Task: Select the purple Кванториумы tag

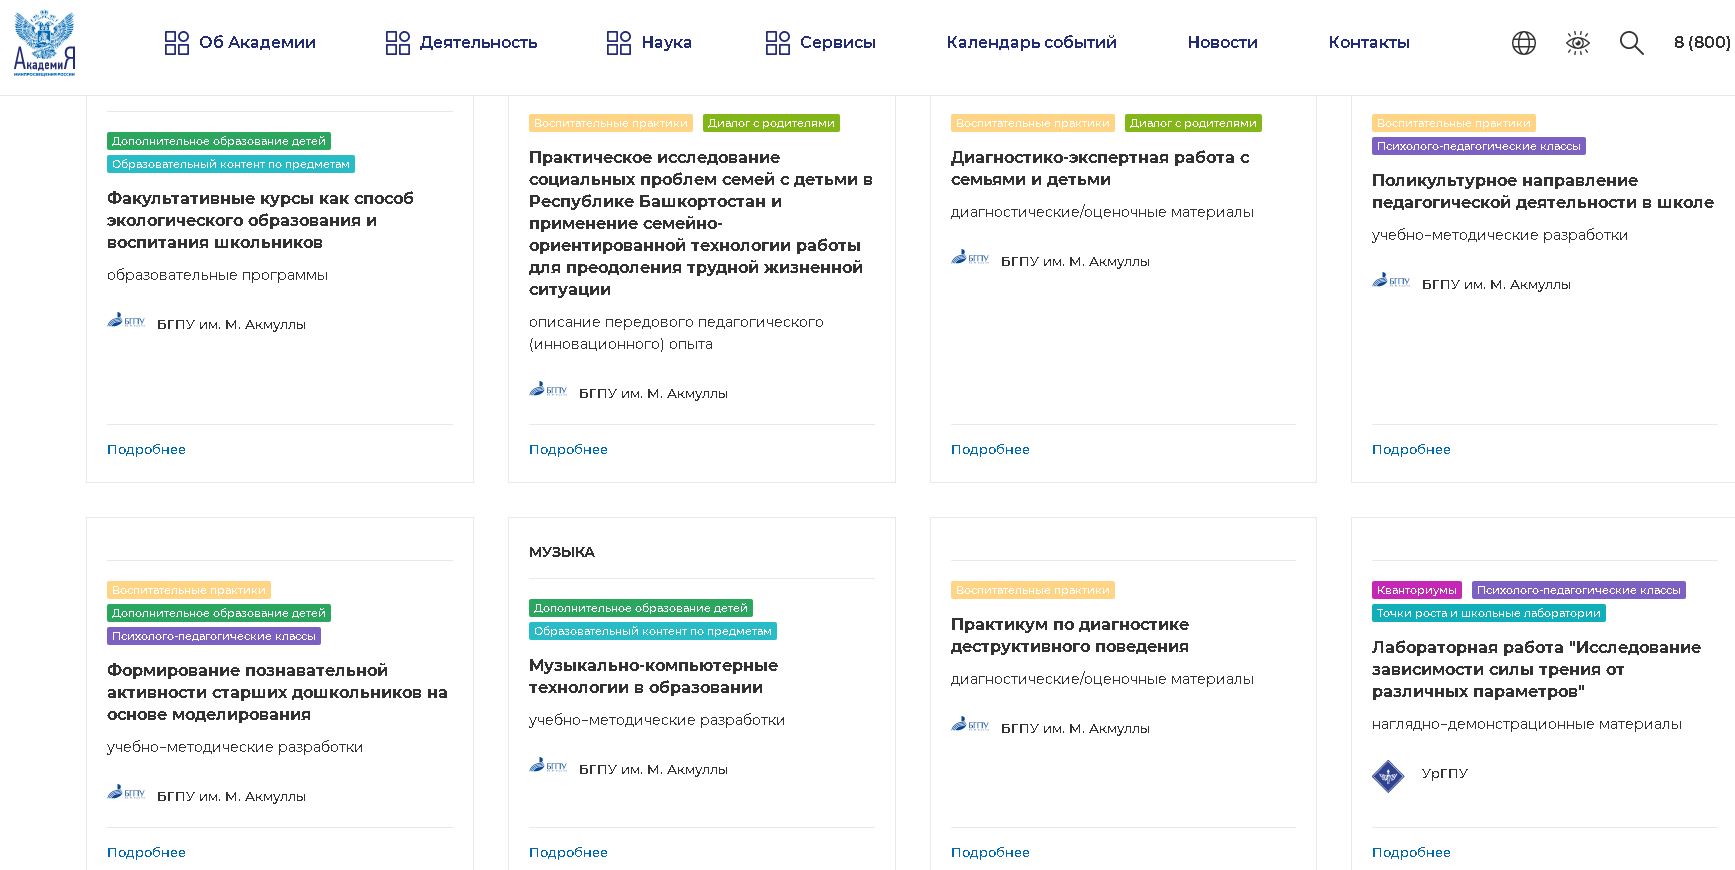Action: pos(1416,591)
